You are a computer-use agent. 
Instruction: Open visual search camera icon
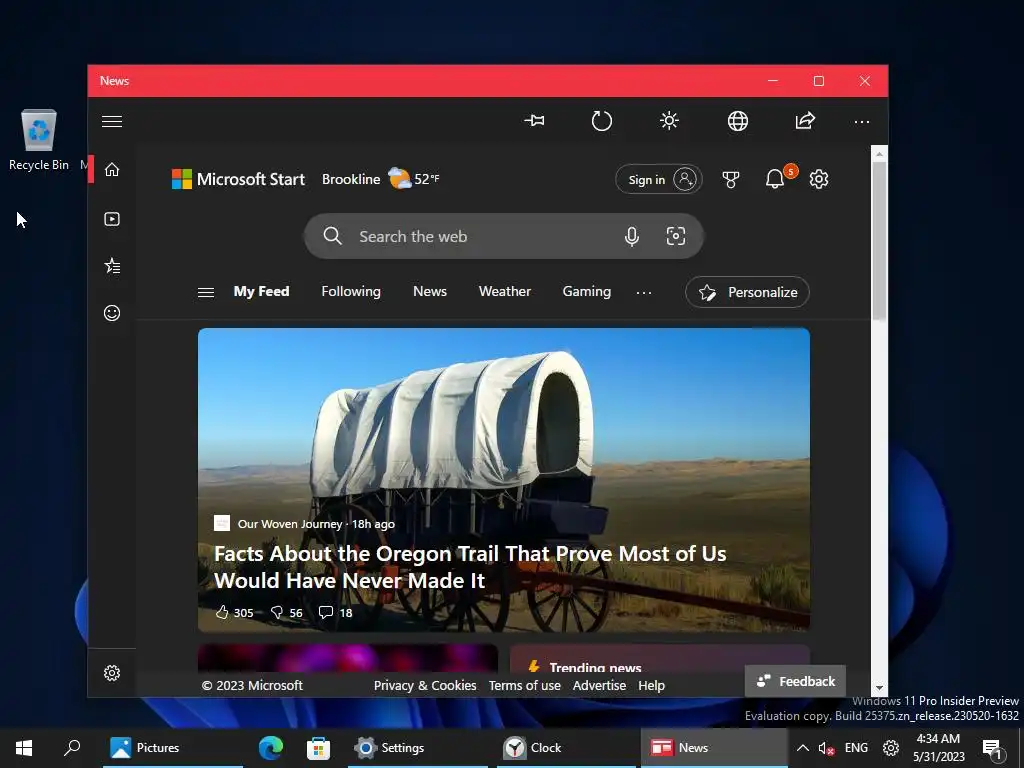tap(676, 236)
